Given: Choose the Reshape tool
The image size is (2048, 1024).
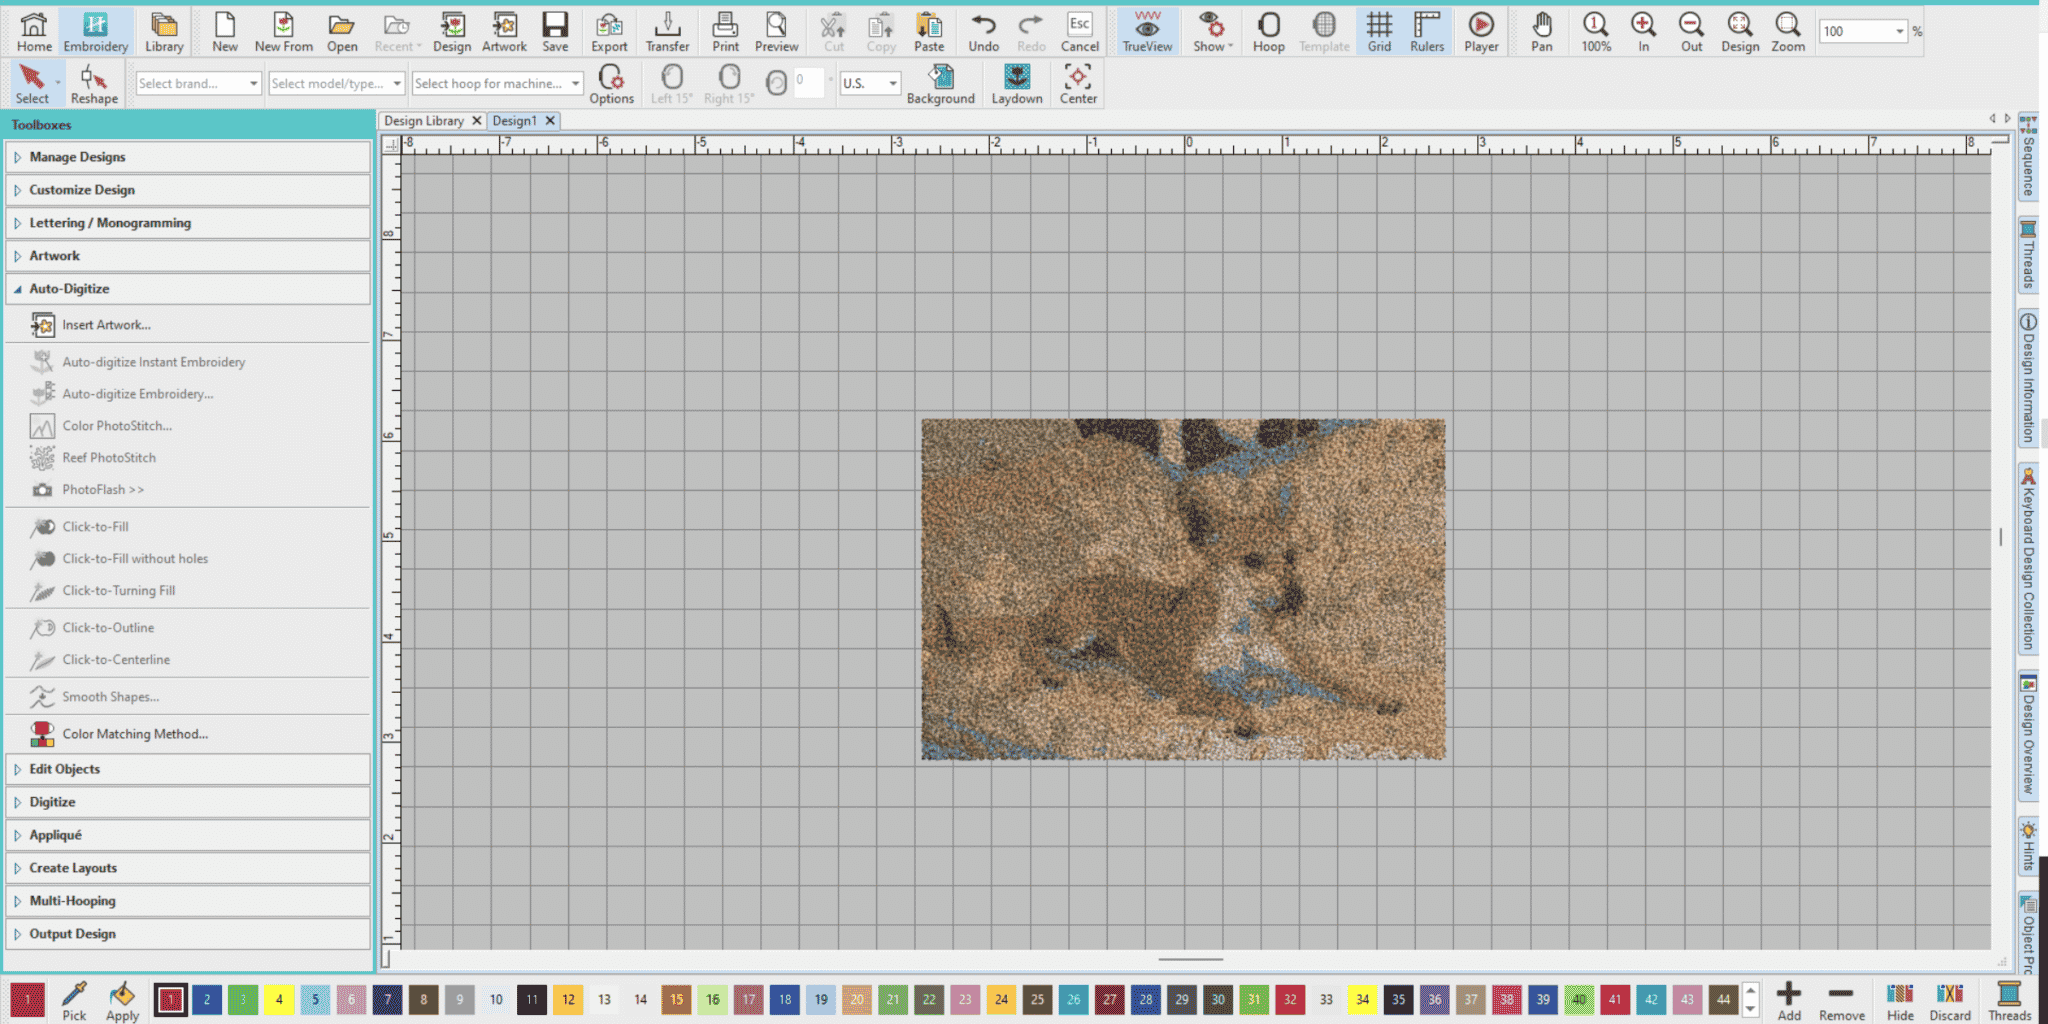Looking at the screenshot, I should pos(94,84).
